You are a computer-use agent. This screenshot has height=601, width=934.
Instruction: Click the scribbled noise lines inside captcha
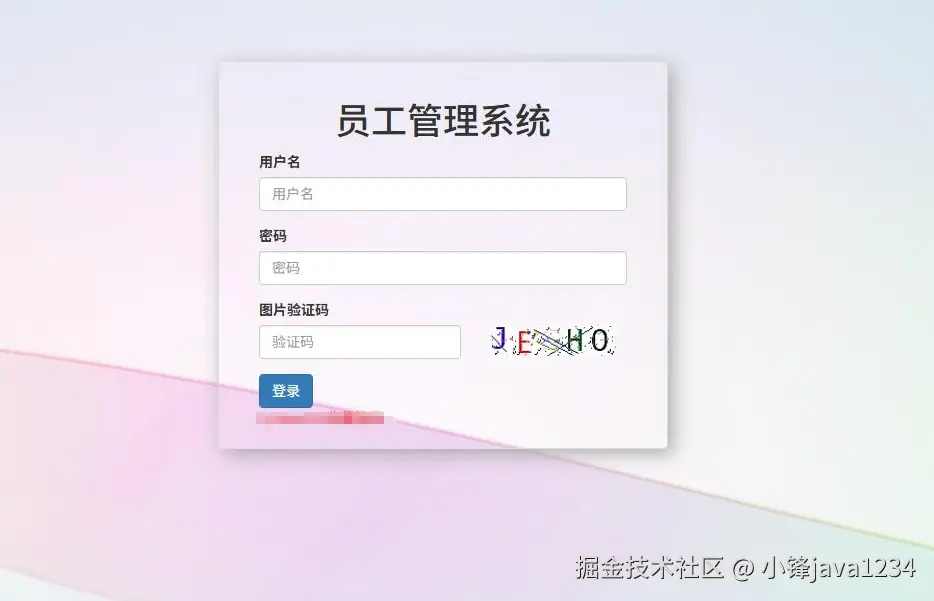pyautogui.click(x=550, y=342)
